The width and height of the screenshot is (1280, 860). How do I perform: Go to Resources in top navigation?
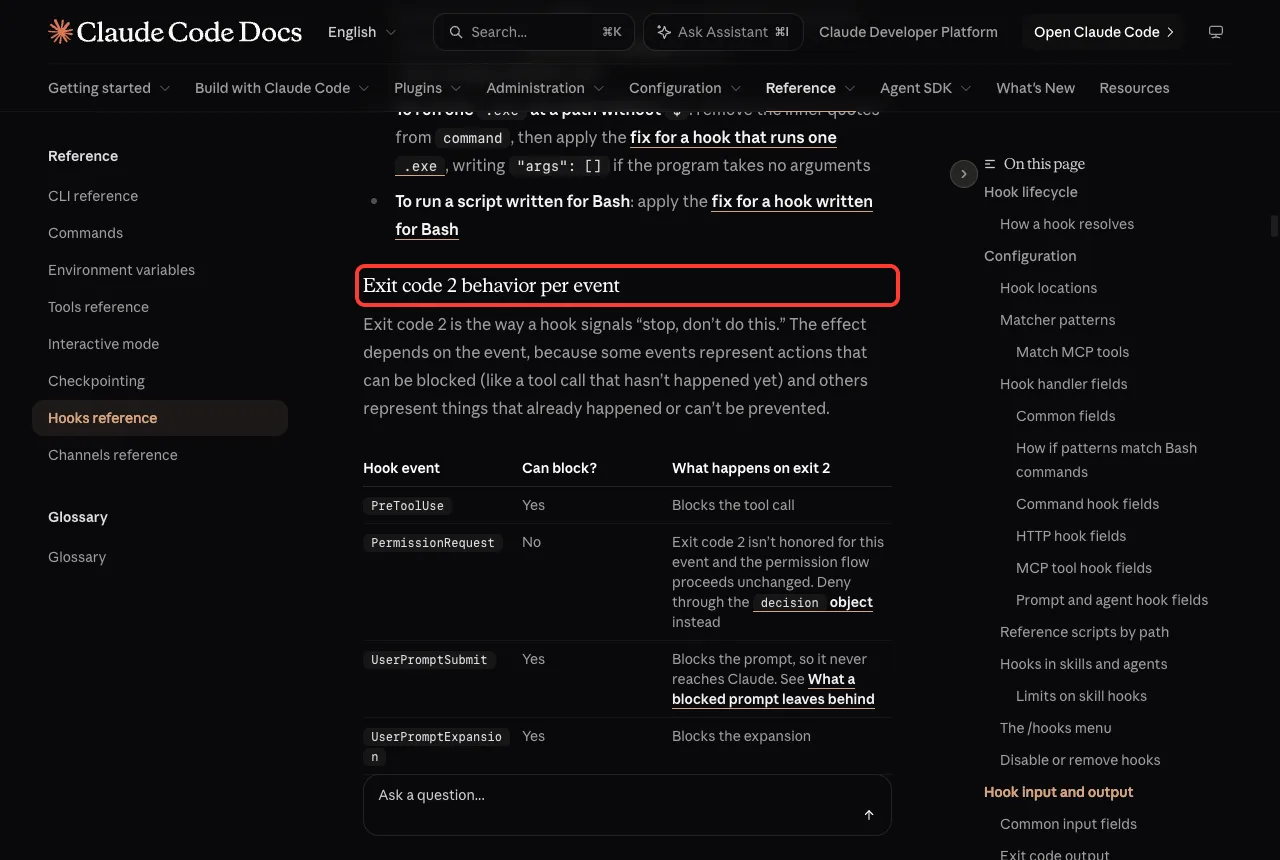click(1134, 88)
